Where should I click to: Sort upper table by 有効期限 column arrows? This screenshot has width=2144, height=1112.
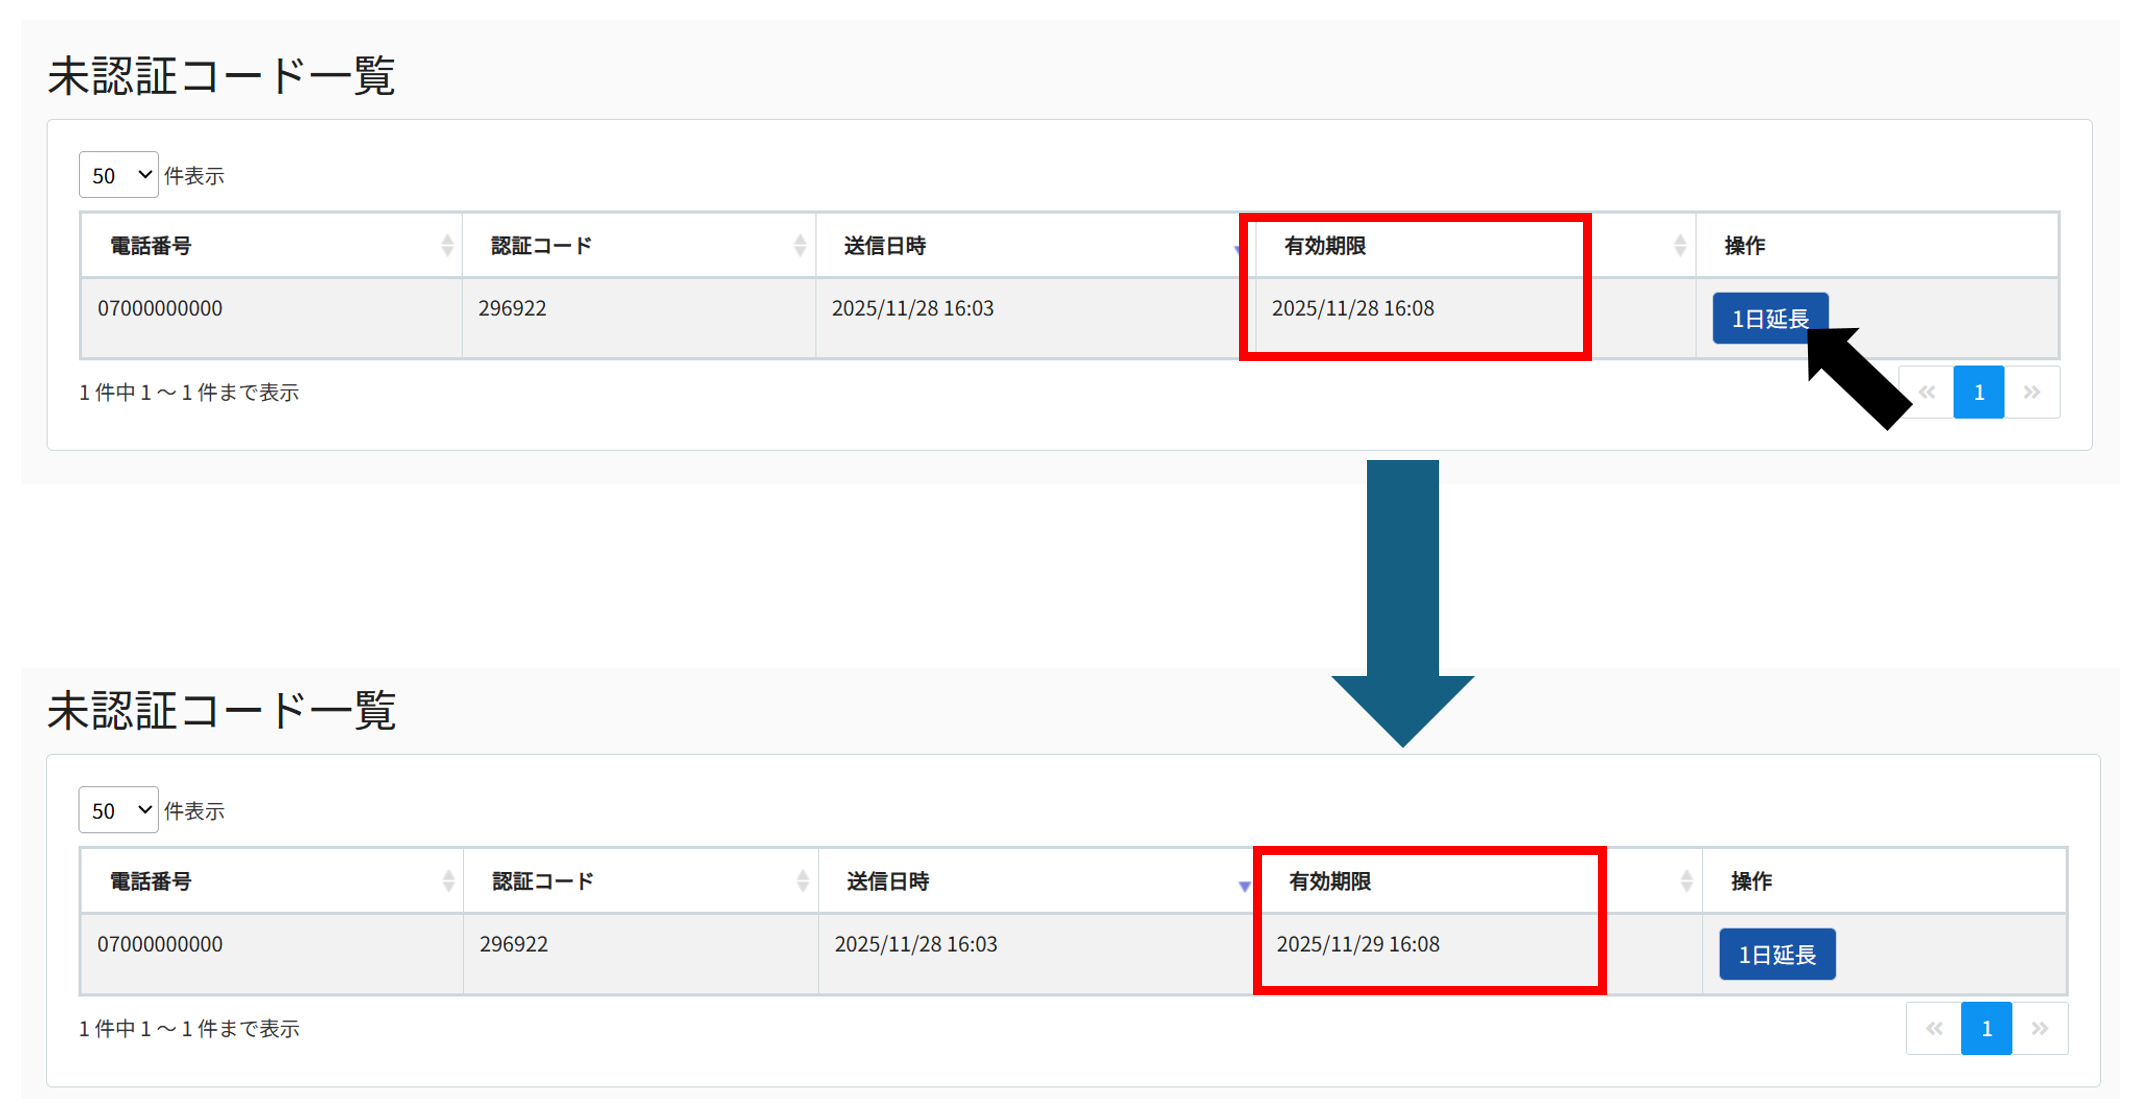coord(1679,245)
